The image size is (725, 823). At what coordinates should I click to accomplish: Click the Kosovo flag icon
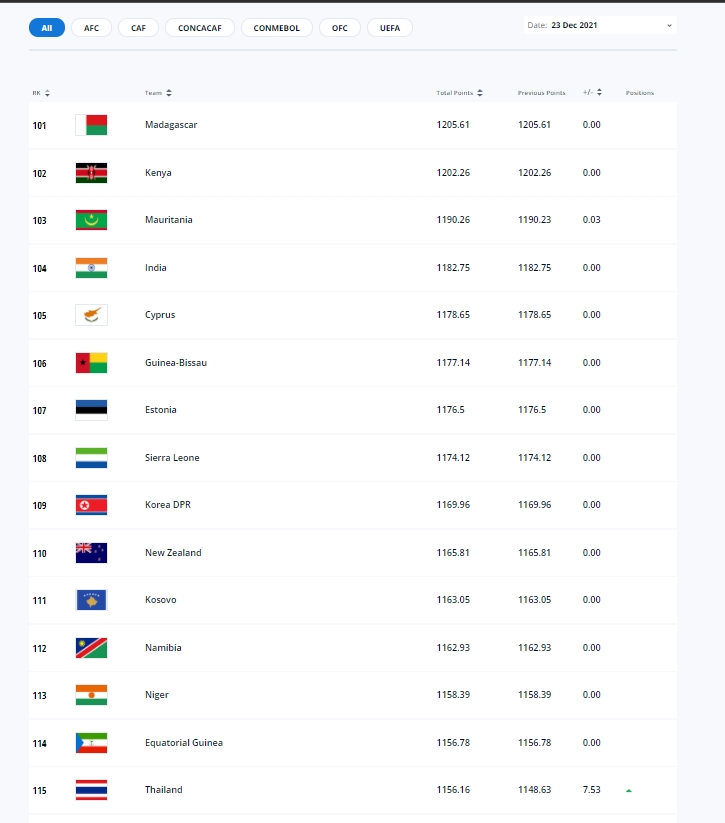click(x=91, y=600)
